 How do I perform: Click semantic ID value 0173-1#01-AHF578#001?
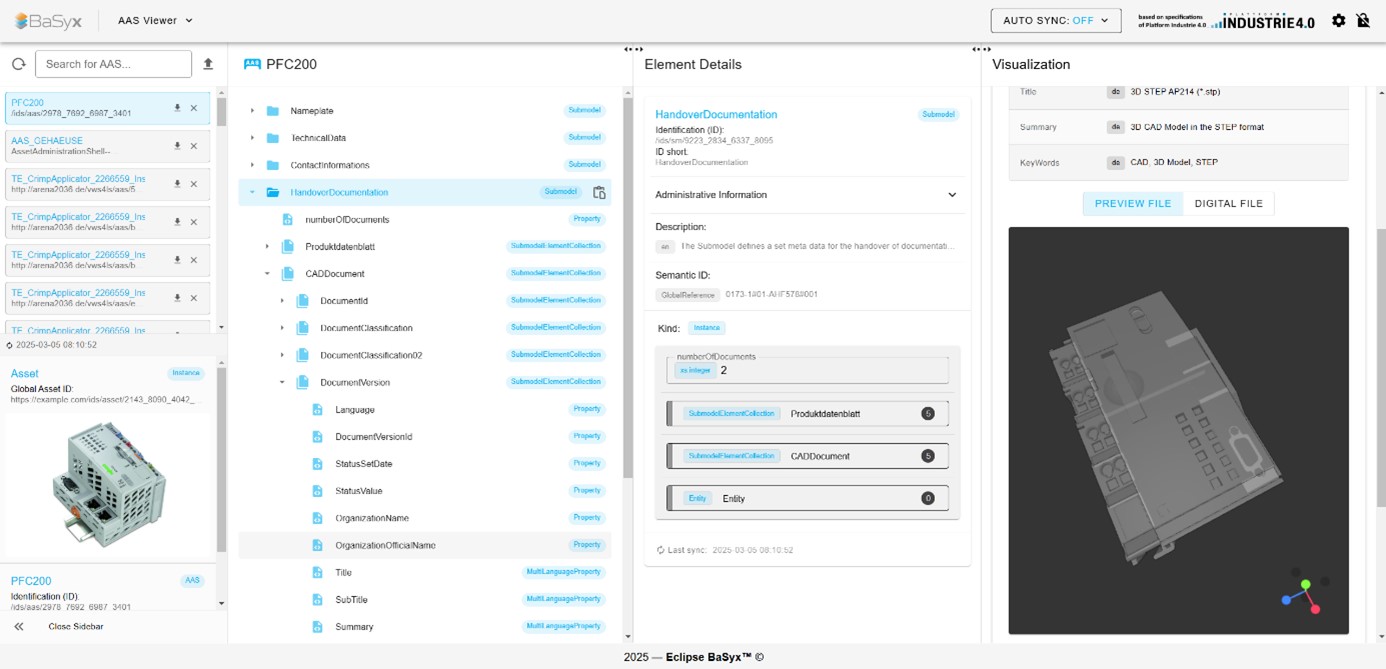tap(771, 295)
